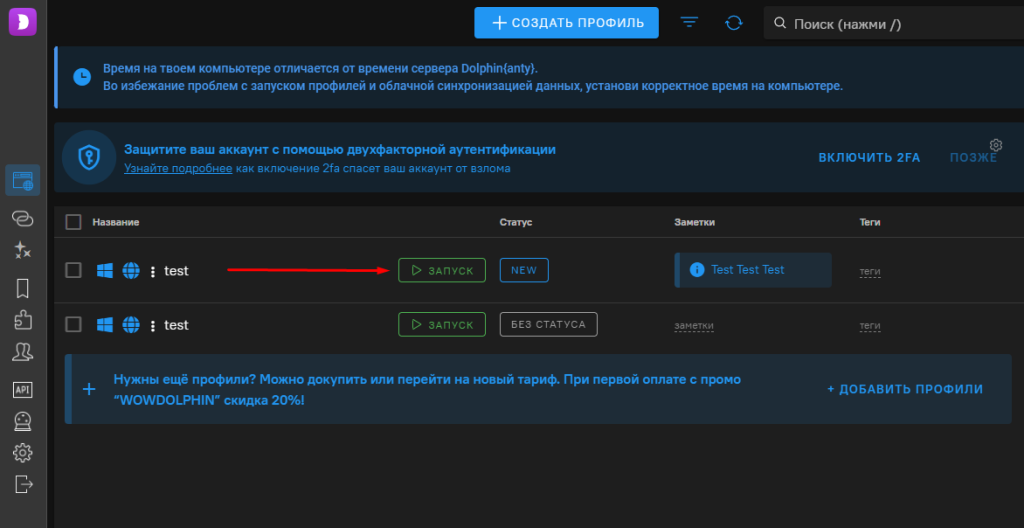Open three-dot menu for first test profile
Screen dimensions: 1024x528
(x=152, y=271)
